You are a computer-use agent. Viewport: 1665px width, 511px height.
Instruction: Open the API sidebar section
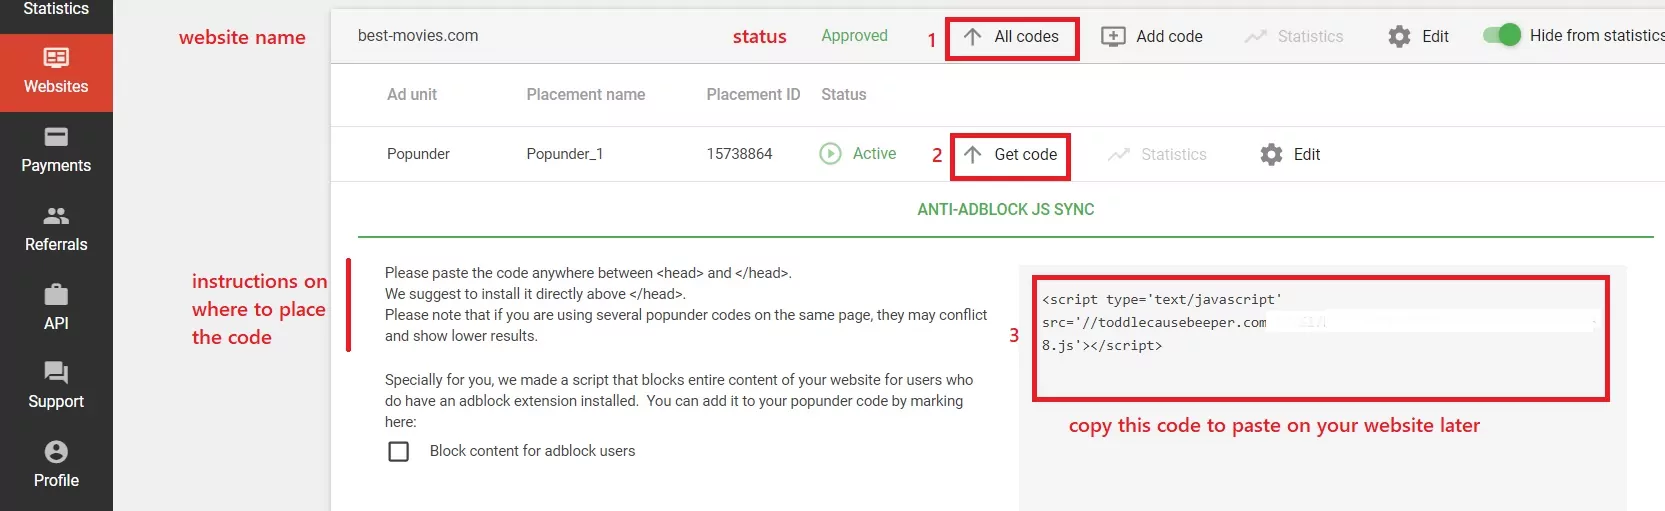click(x=56, y=309)
